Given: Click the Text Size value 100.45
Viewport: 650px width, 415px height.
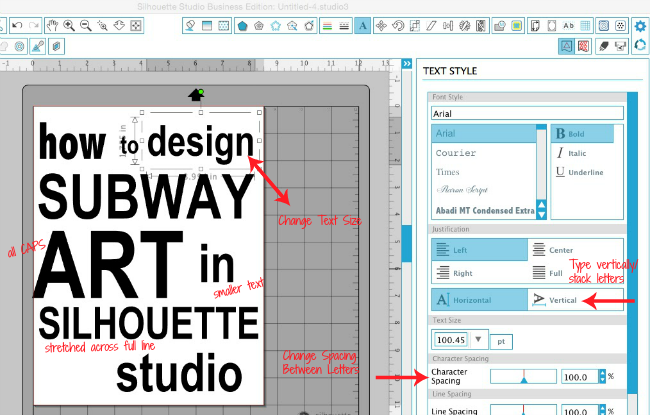Looking at the screenshot, I should (x=451, y=340).
